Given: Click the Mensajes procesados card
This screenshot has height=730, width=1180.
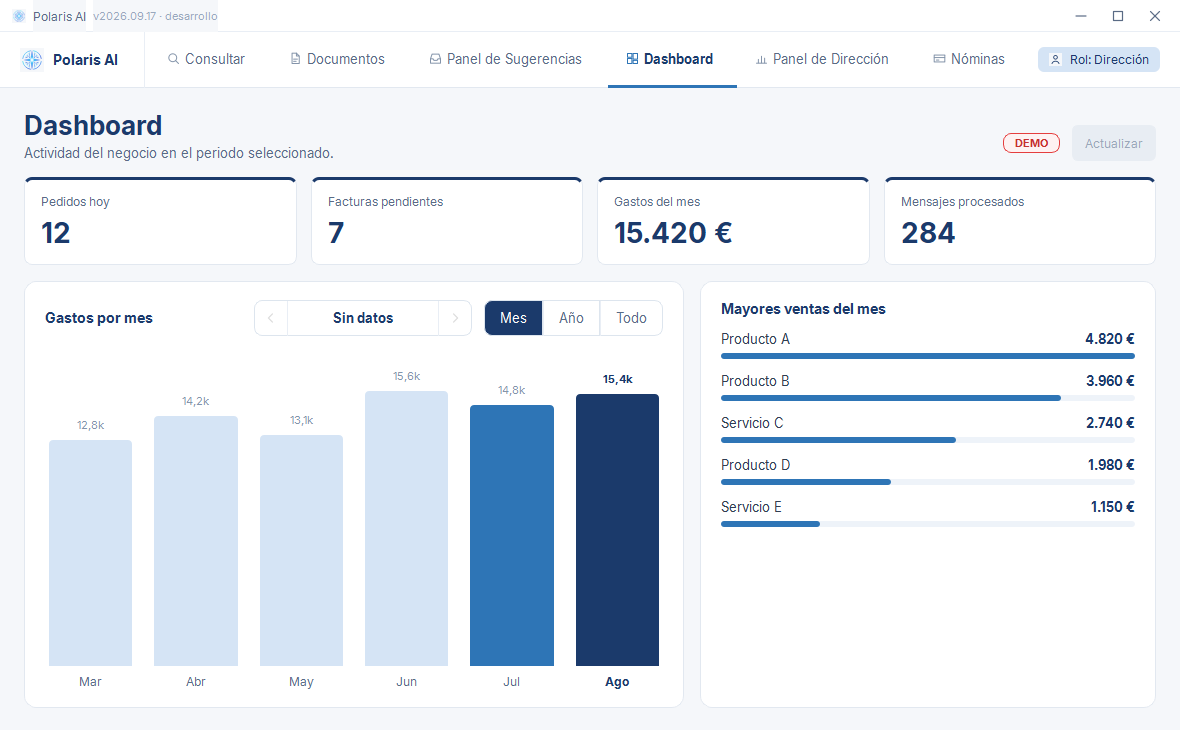Looking at the screenshot, I should [x=1020, y=221].
